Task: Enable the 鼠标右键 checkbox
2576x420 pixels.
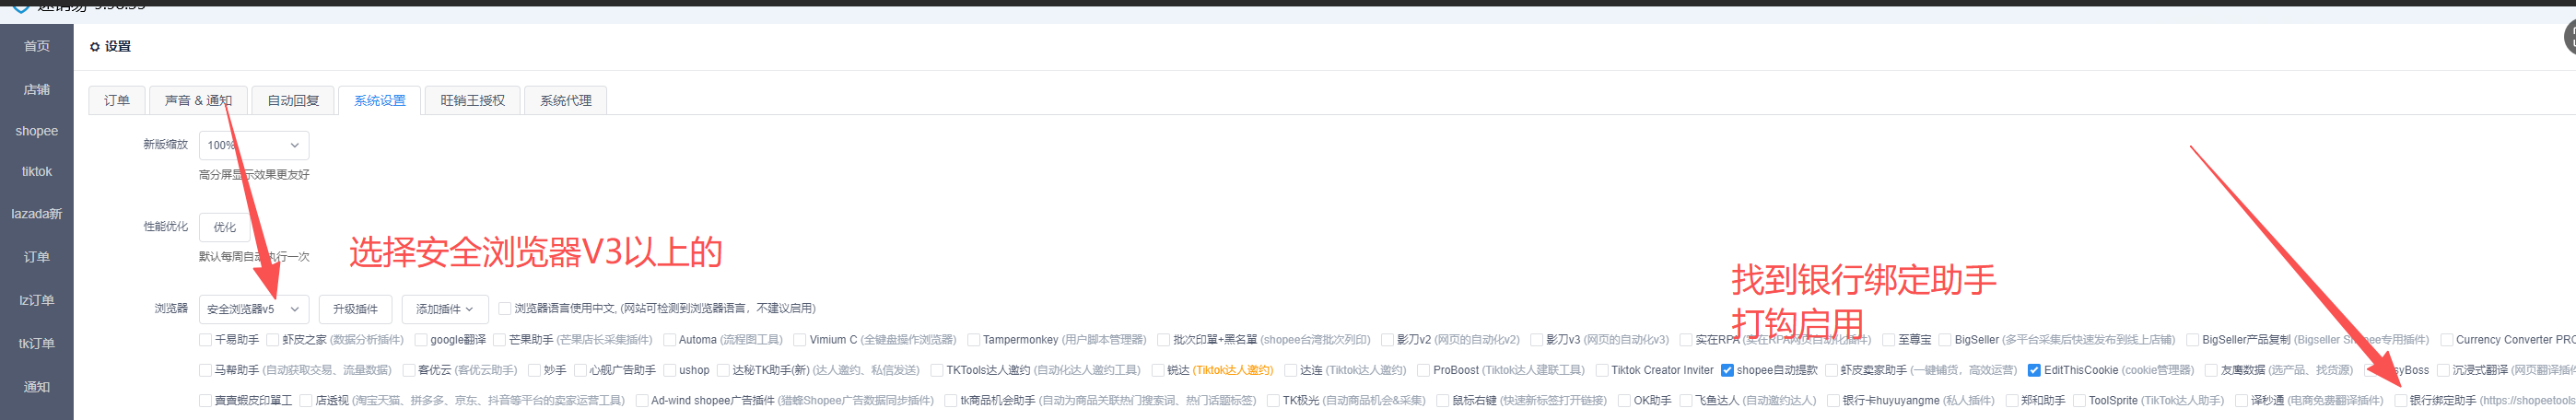Action: [x=1443, y=401]
